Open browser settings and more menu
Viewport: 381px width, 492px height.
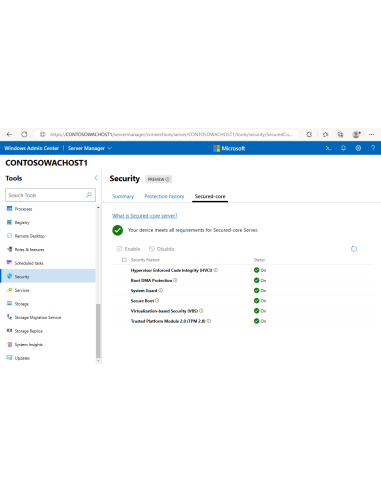coord(371,134)
